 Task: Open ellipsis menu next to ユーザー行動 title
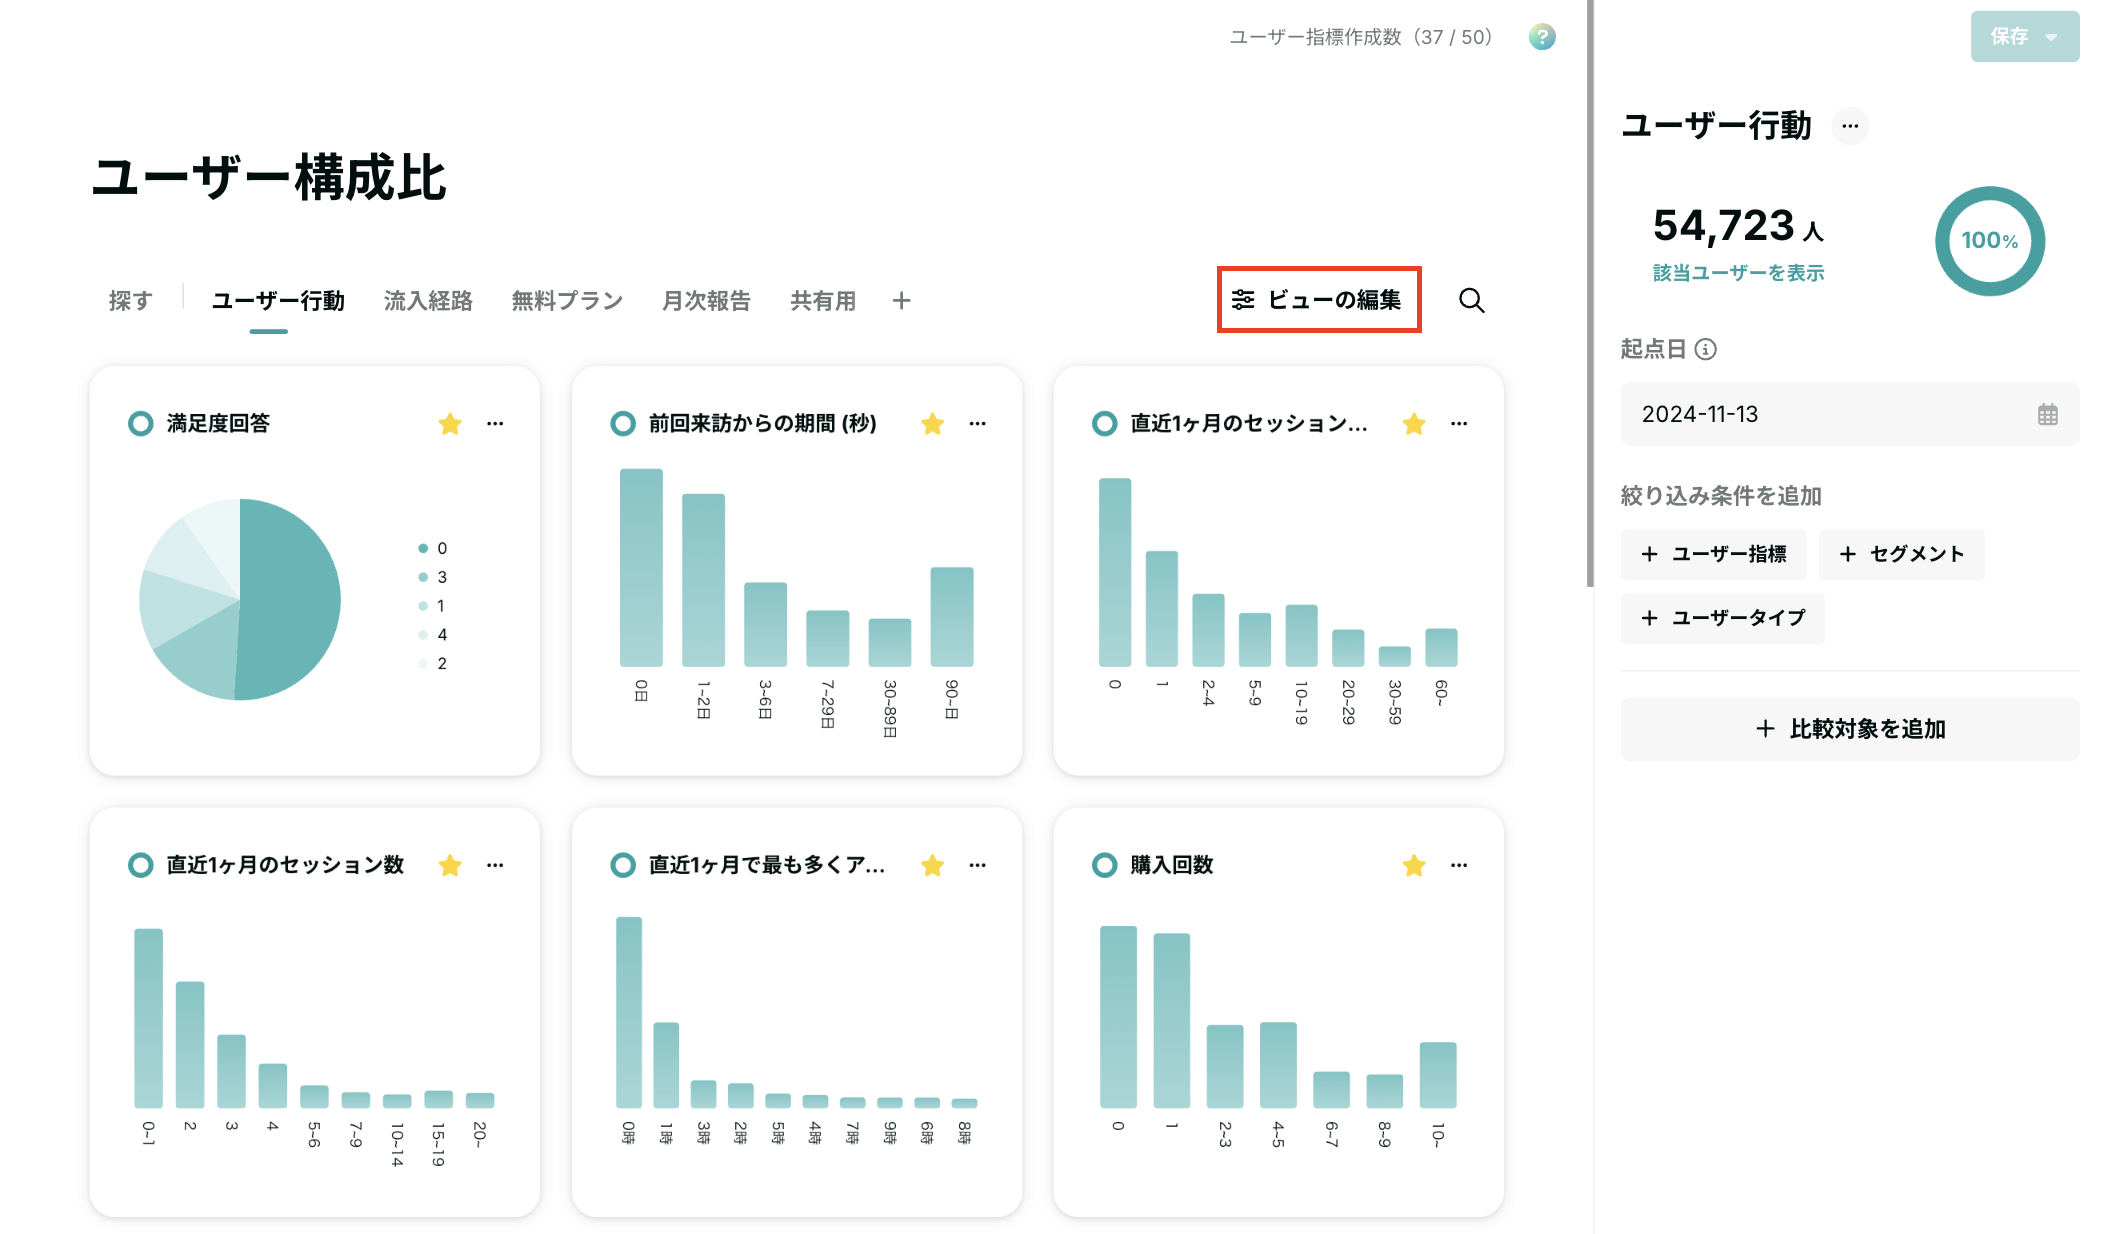(1850, 126)
